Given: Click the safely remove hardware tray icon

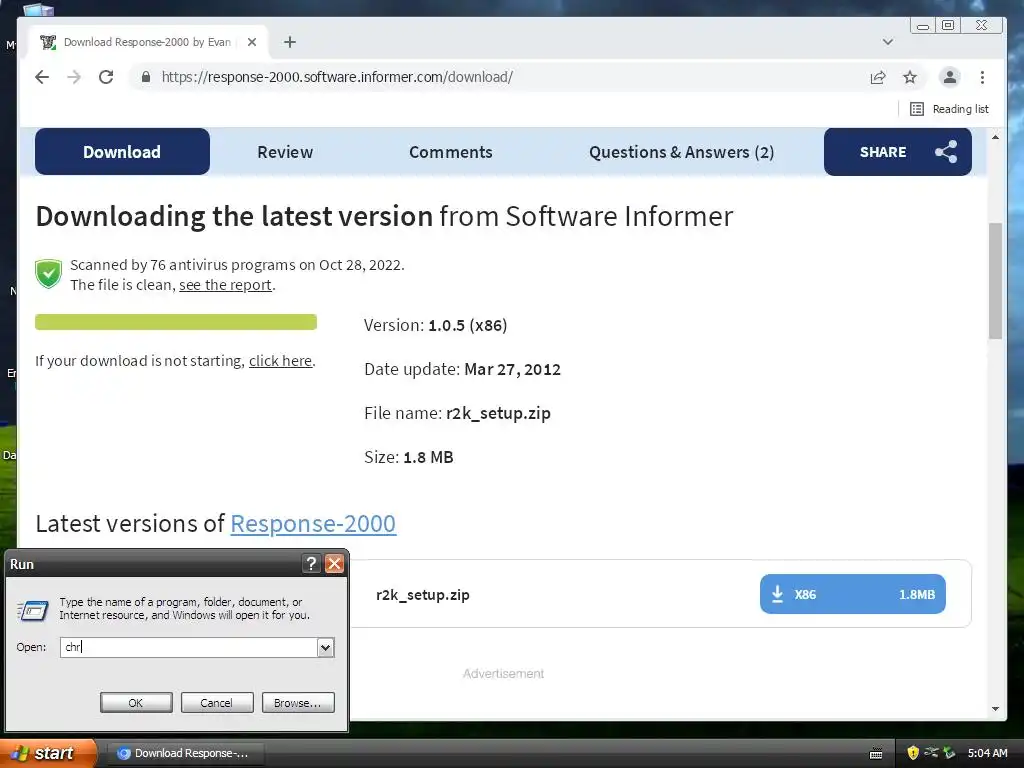Looking at the screenshot, I should click(949, 753).
